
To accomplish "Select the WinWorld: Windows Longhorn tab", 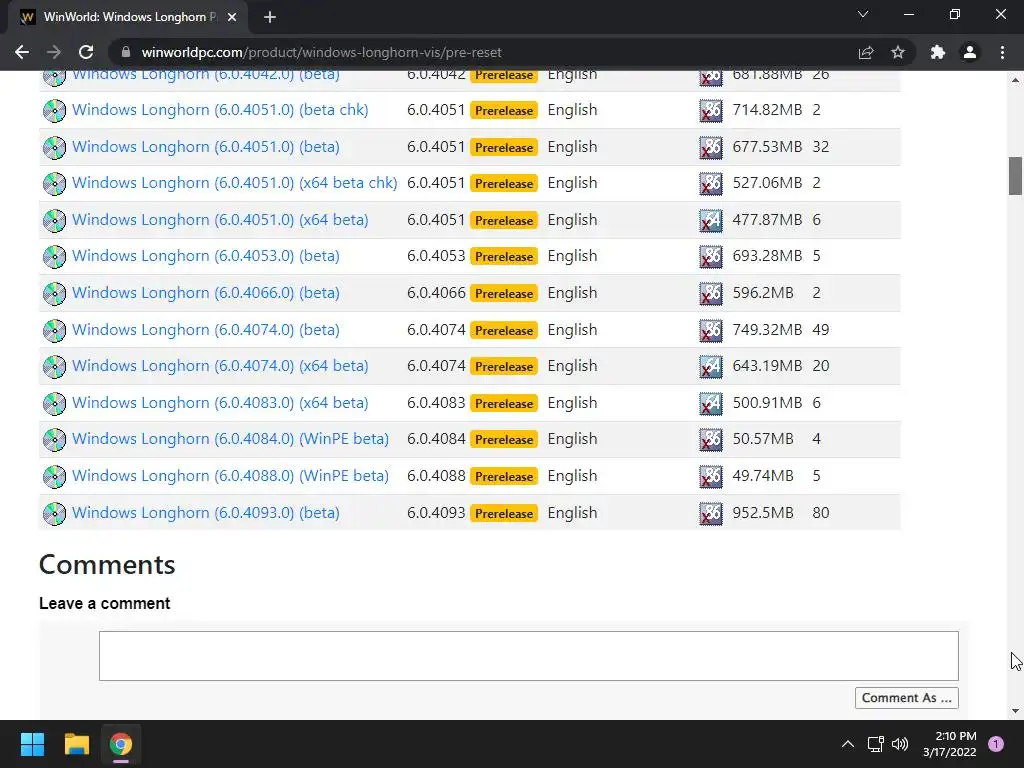I will point(127,17).
